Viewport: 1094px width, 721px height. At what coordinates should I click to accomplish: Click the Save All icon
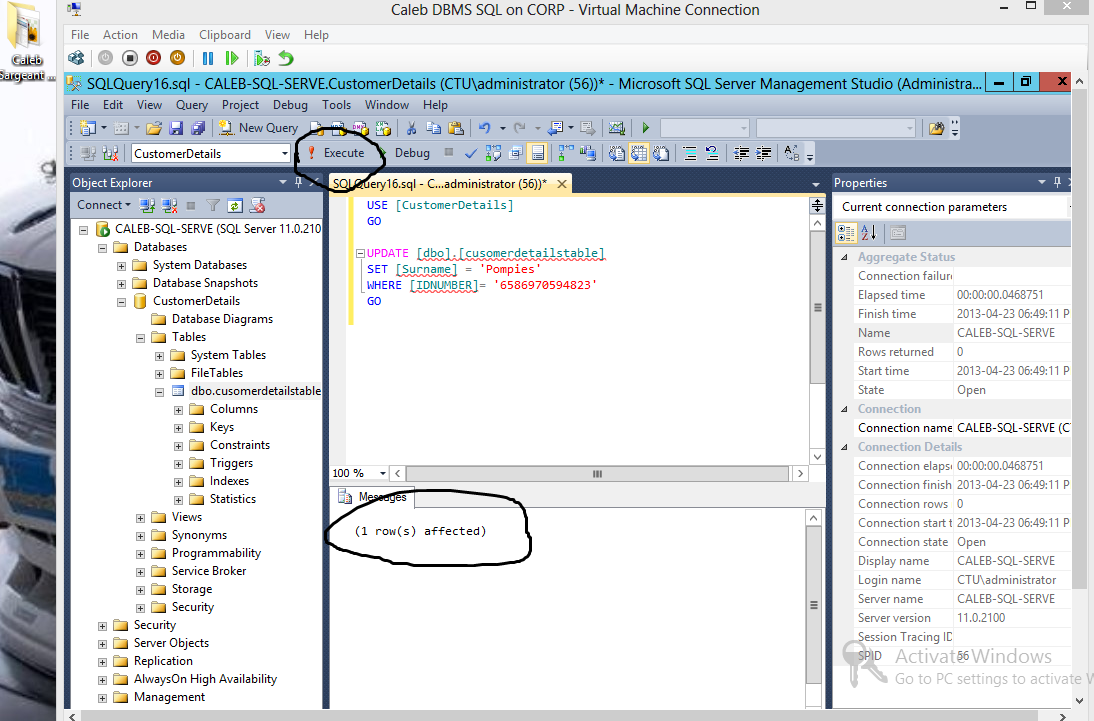point(198,128)
